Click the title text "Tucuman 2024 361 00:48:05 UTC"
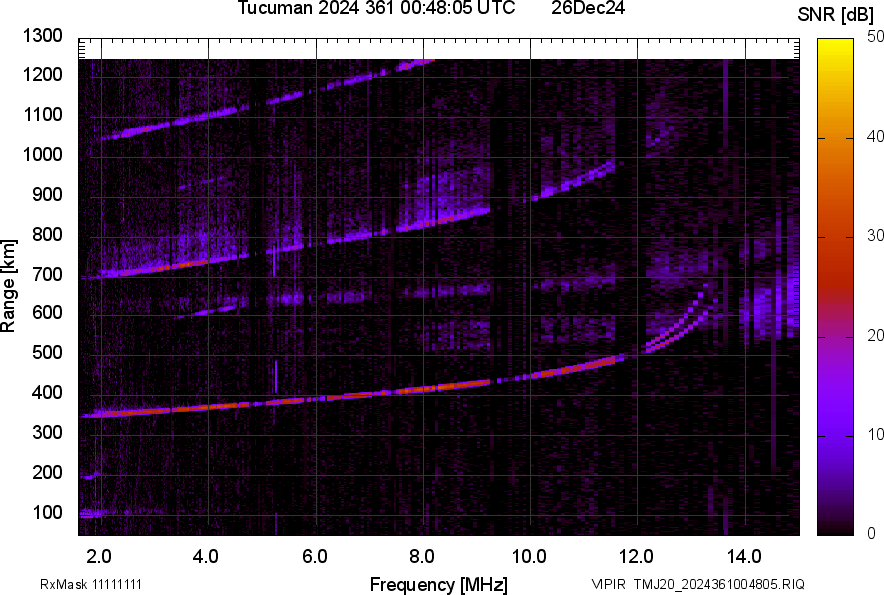Screen dimensions: 884x595 tap(376, 8)
